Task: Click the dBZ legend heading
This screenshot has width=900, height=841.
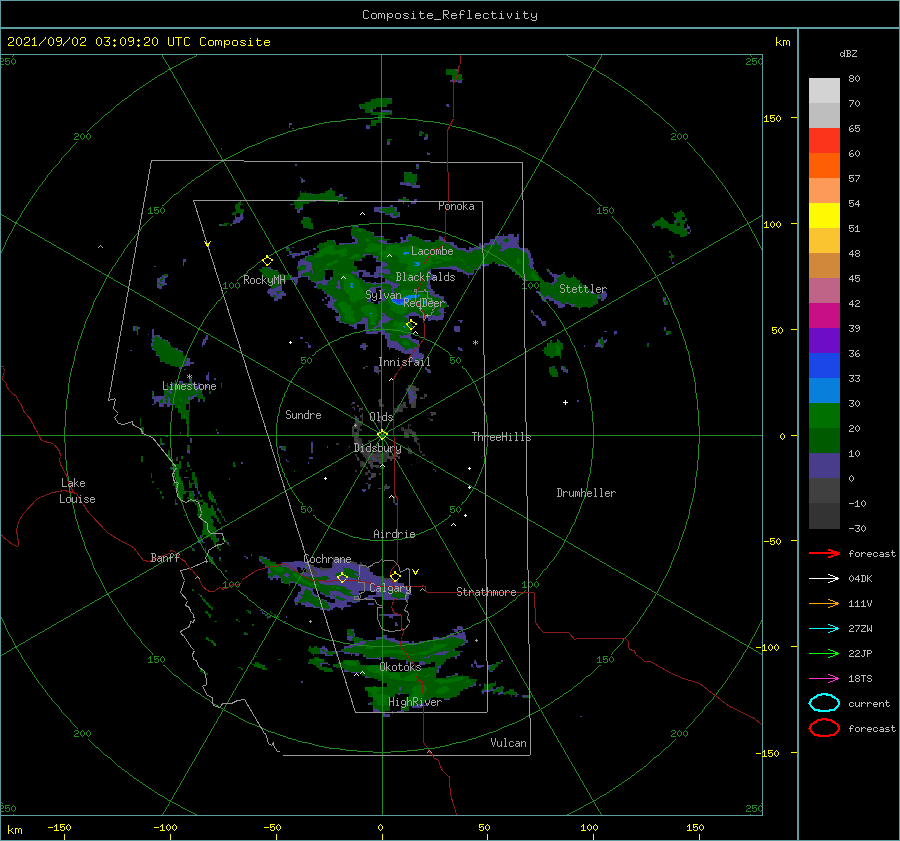Action: pos(848,53)
